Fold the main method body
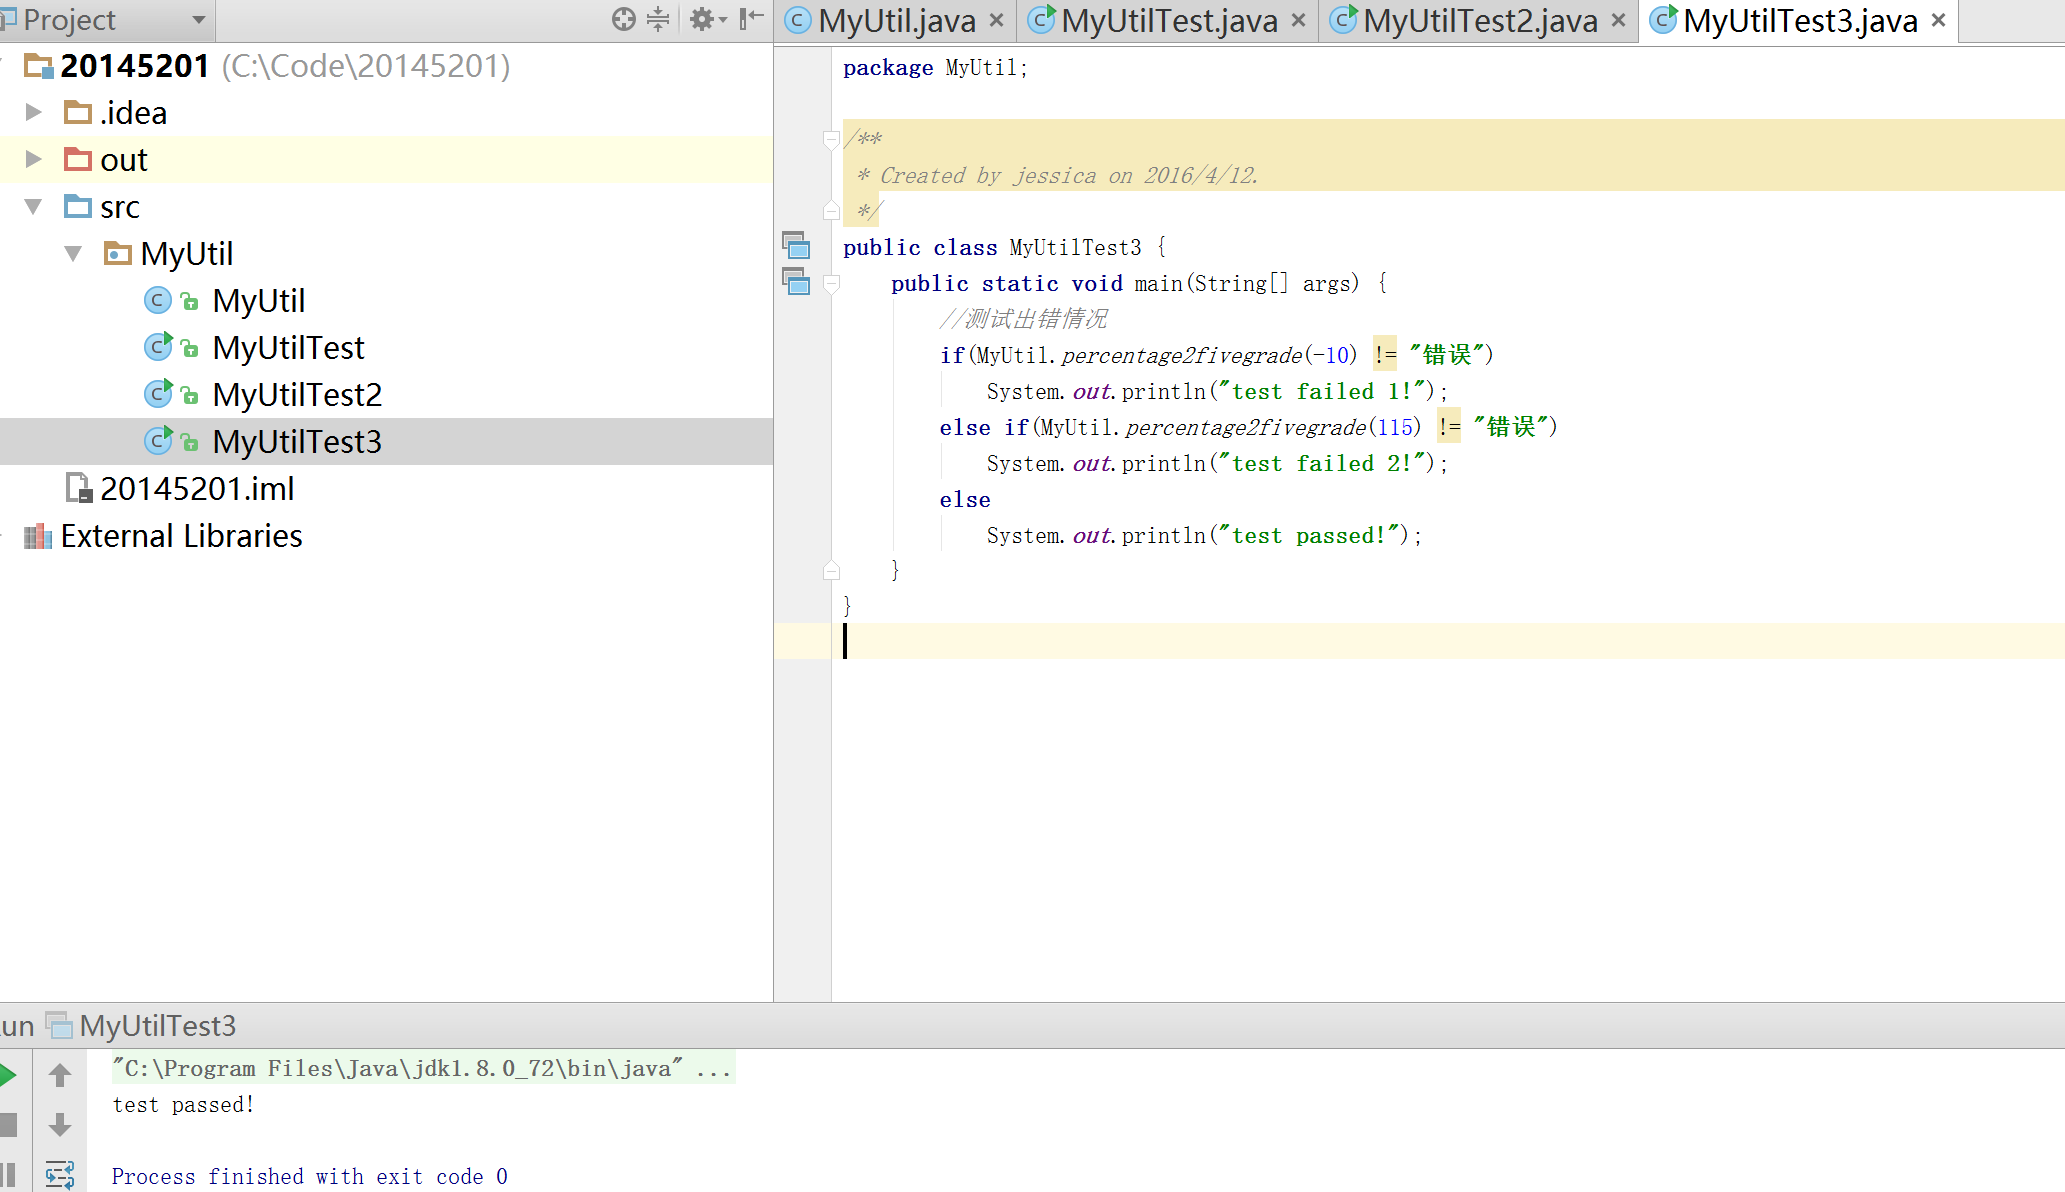Viewport: 2065px width, 1192px height. [830, 283]
